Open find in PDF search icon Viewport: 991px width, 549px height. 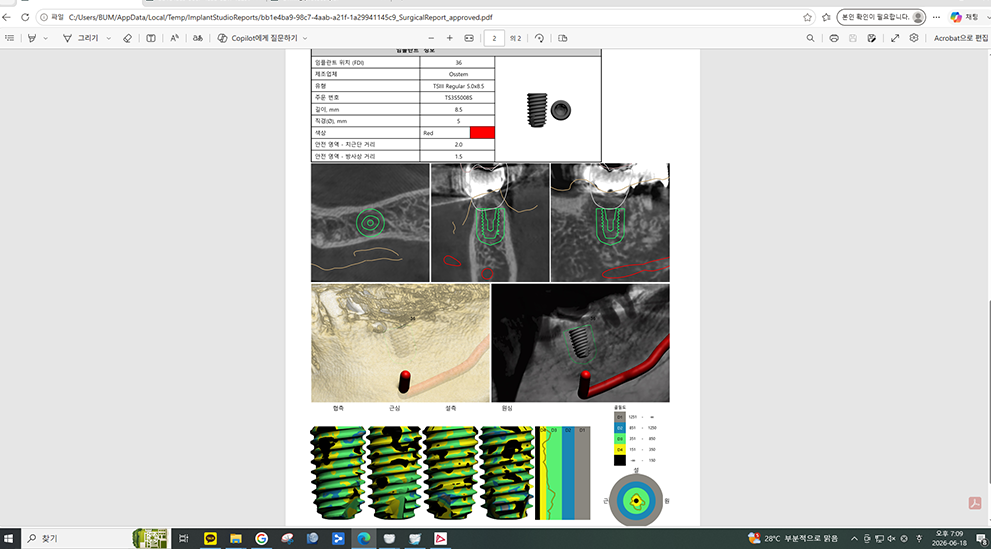810,38
